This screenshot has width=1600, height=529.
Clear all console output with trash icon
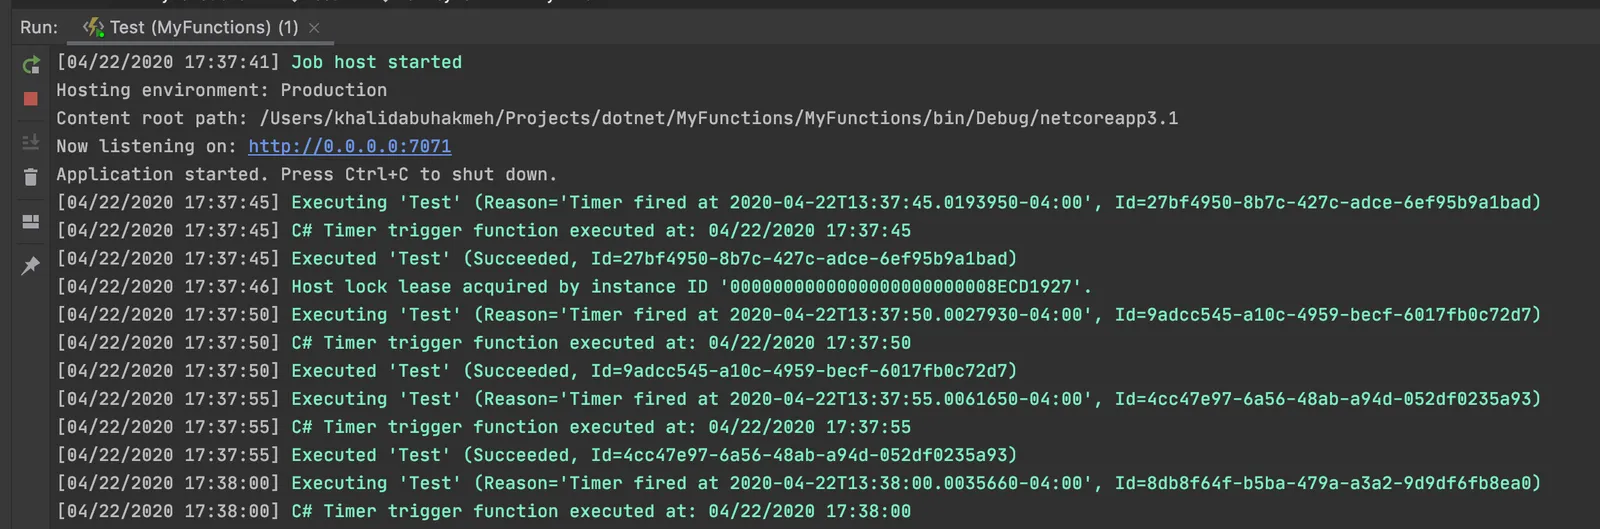point(30,177)
